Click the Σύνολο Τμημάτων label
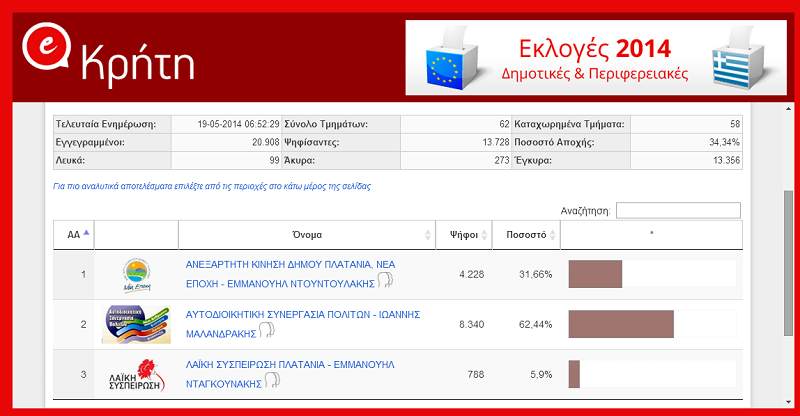 click(326, 124)
